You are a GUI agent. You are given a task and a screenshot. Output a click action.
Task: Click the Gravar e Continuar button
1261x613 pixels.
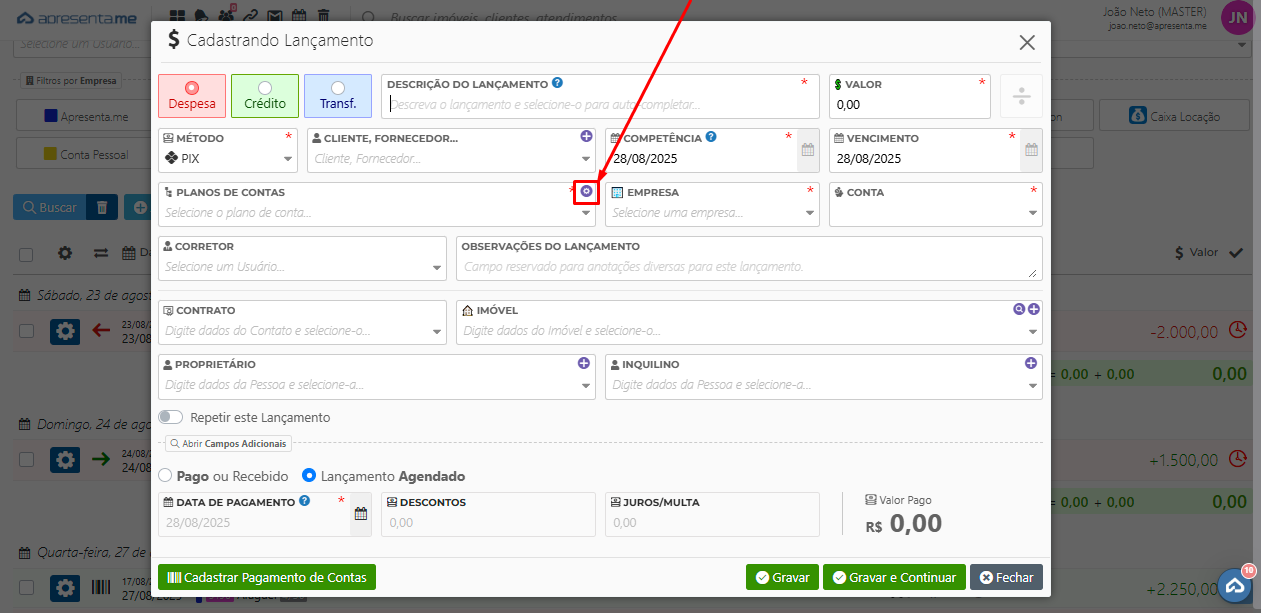[894, 577]
